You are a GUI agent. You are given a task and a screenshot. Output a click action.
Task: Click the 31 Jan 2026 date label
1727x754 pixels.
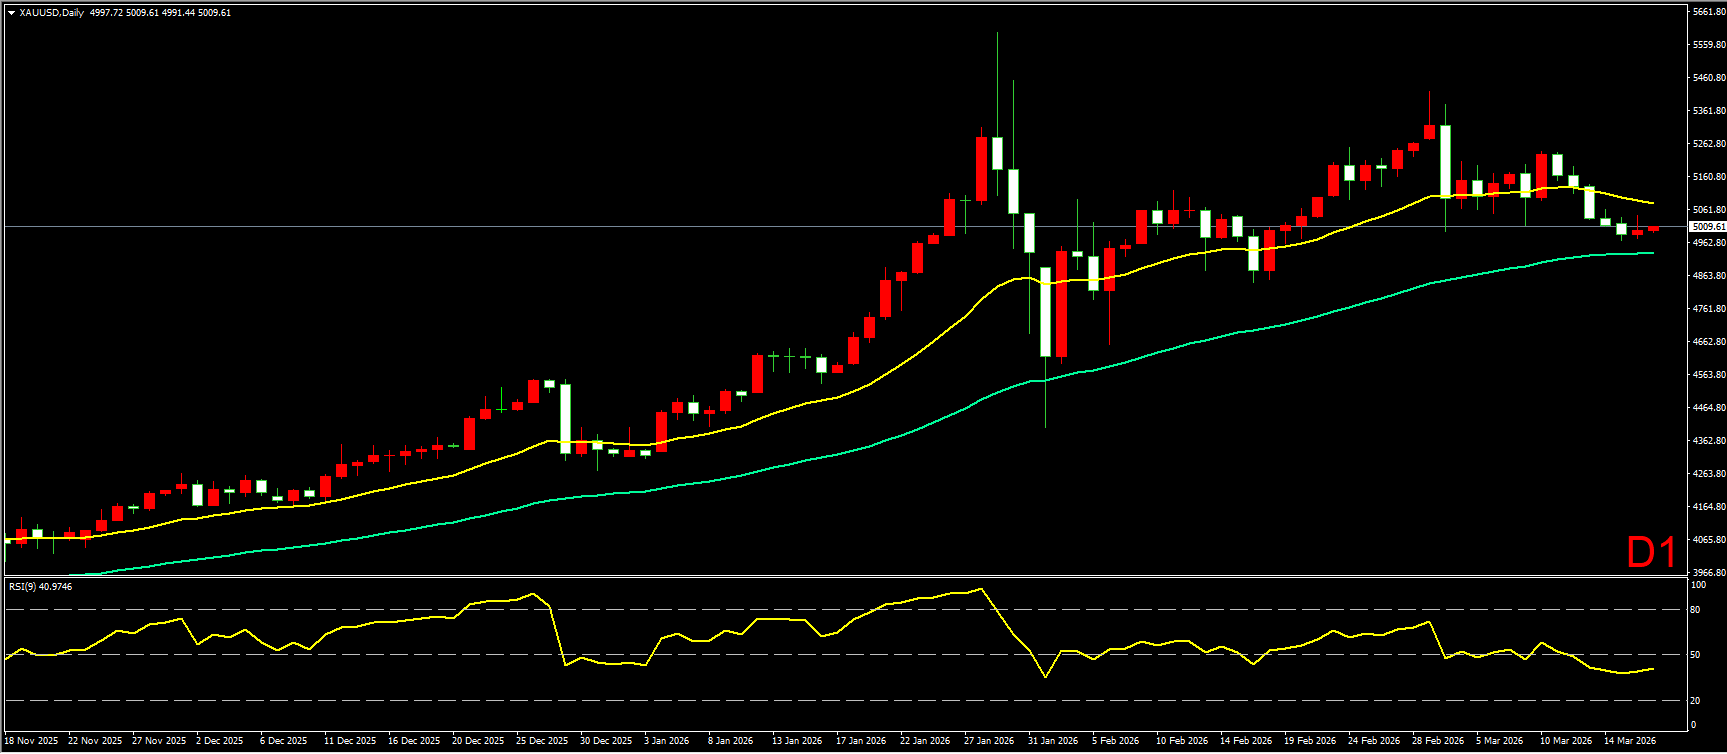(1053, 741)
